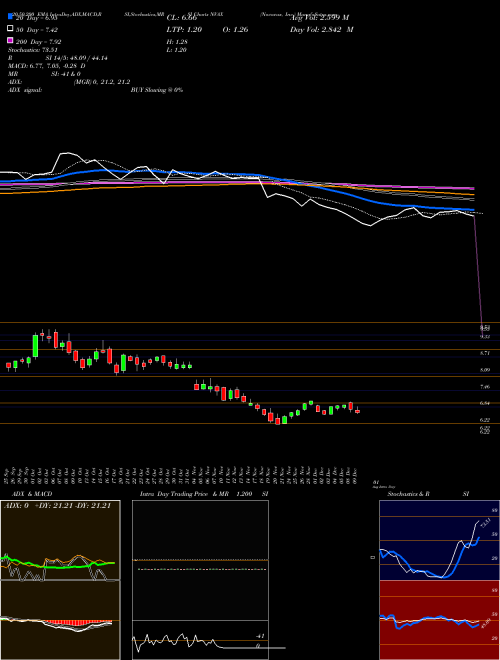500x660 pixels.
Task: Click the 'Intra Day Trading Price & MR' title
Action: coord(184,494)
